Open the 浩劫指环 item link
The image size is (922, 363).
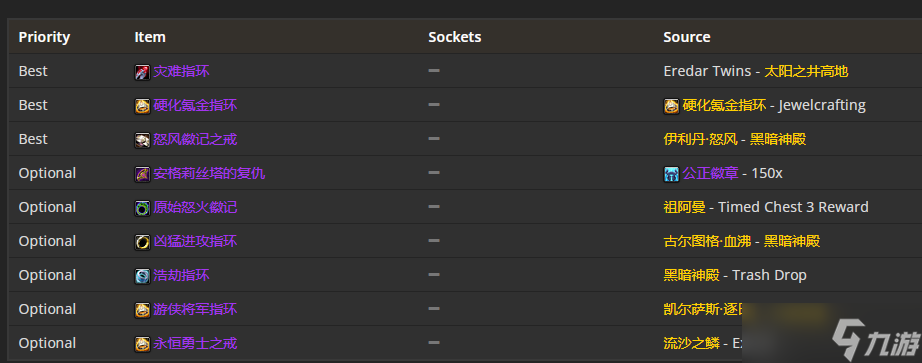tap(181, 275)
